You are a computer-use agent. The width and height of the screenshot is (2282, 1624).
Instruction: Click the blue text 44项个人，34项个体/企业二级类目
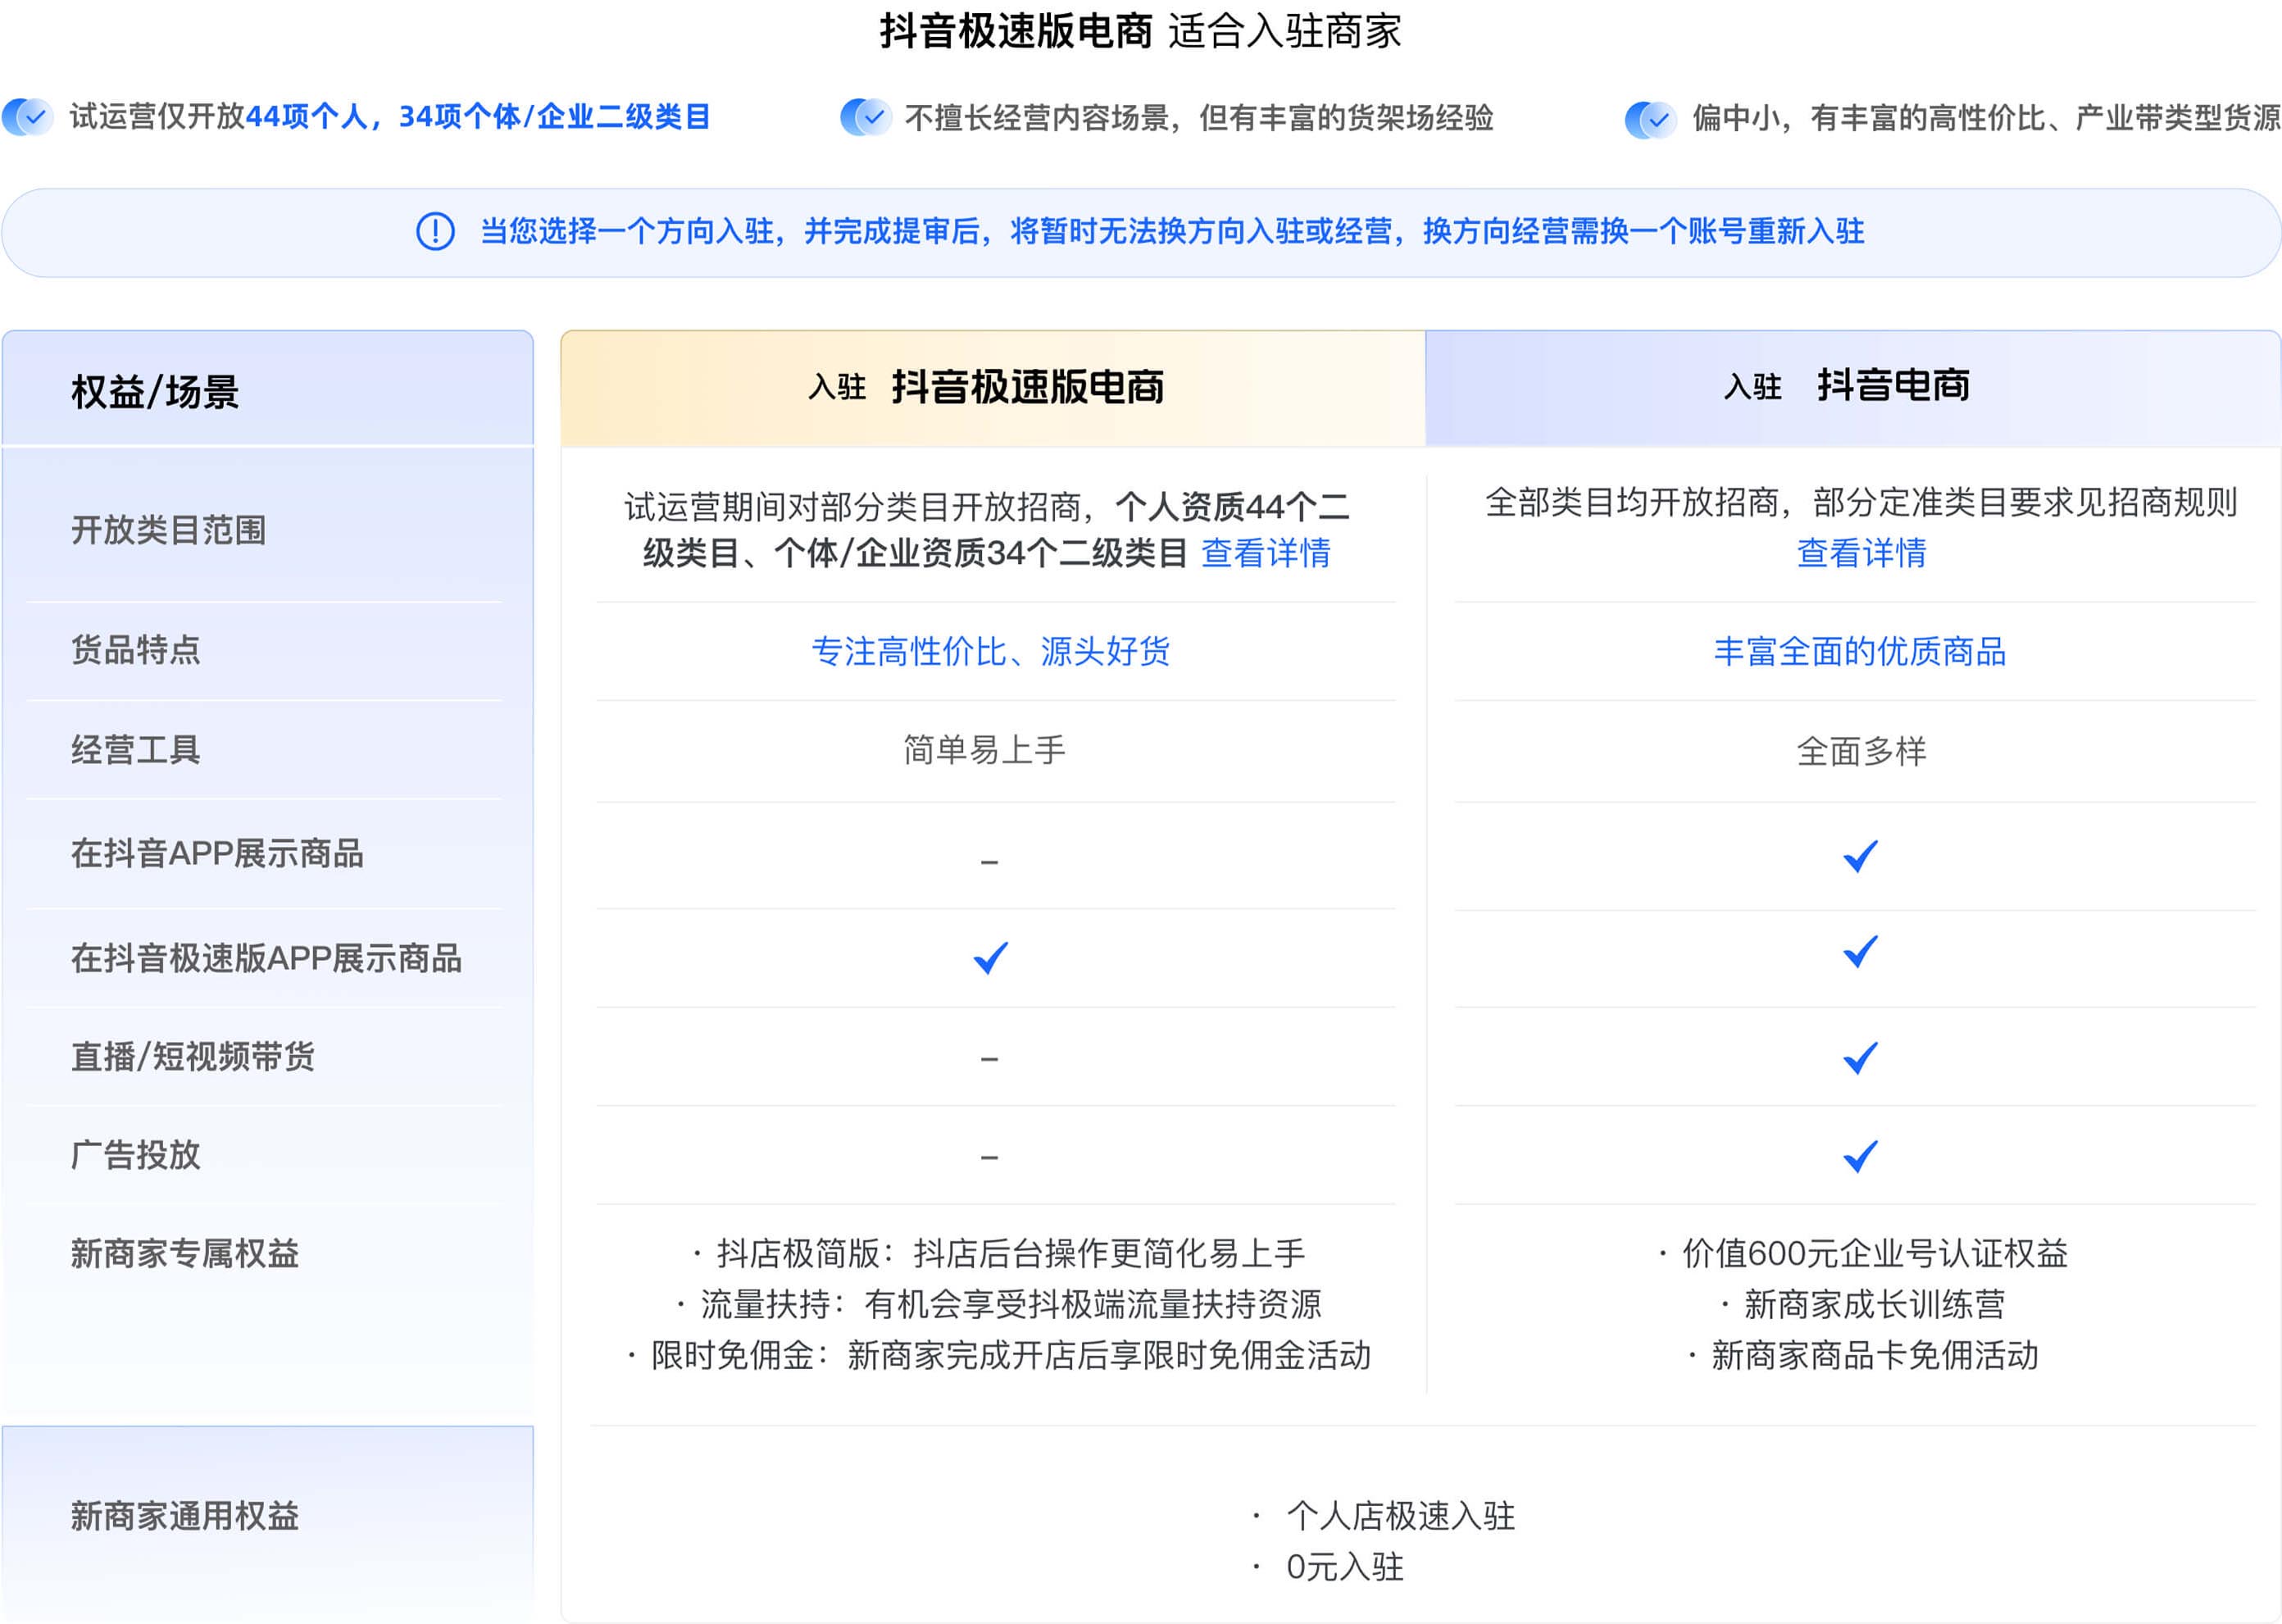[477, 117]
